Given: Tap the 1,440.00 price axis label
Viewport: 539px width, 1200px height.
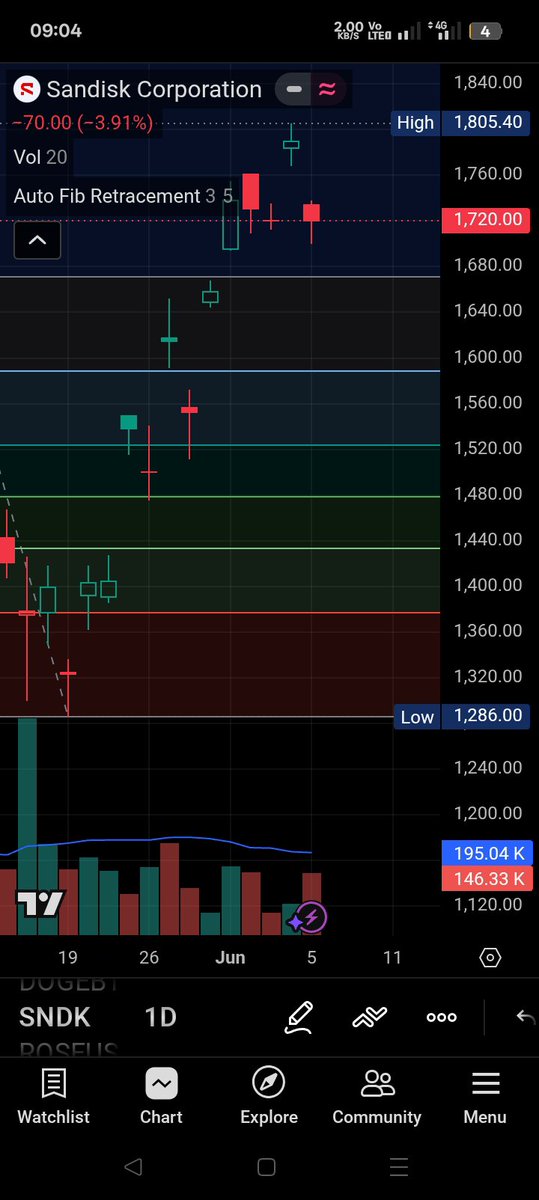Looking at the screenshot, I should [x=487, y=540].
